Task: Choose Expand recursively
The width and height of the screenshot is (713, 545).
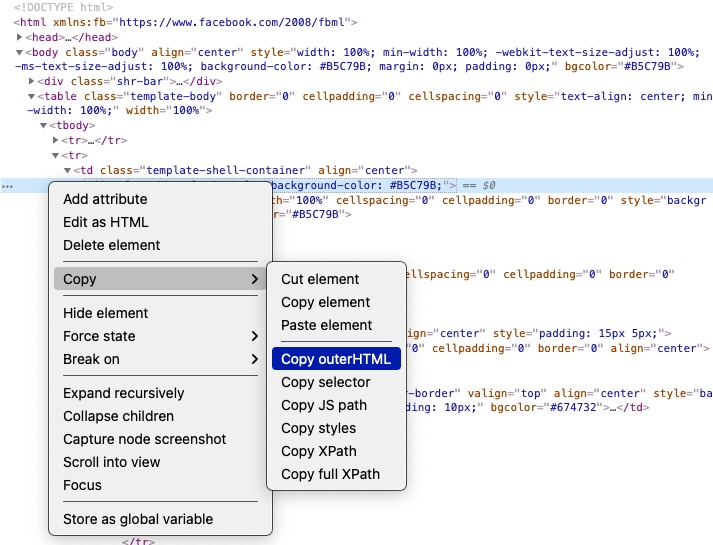Action: coord(160,393)
